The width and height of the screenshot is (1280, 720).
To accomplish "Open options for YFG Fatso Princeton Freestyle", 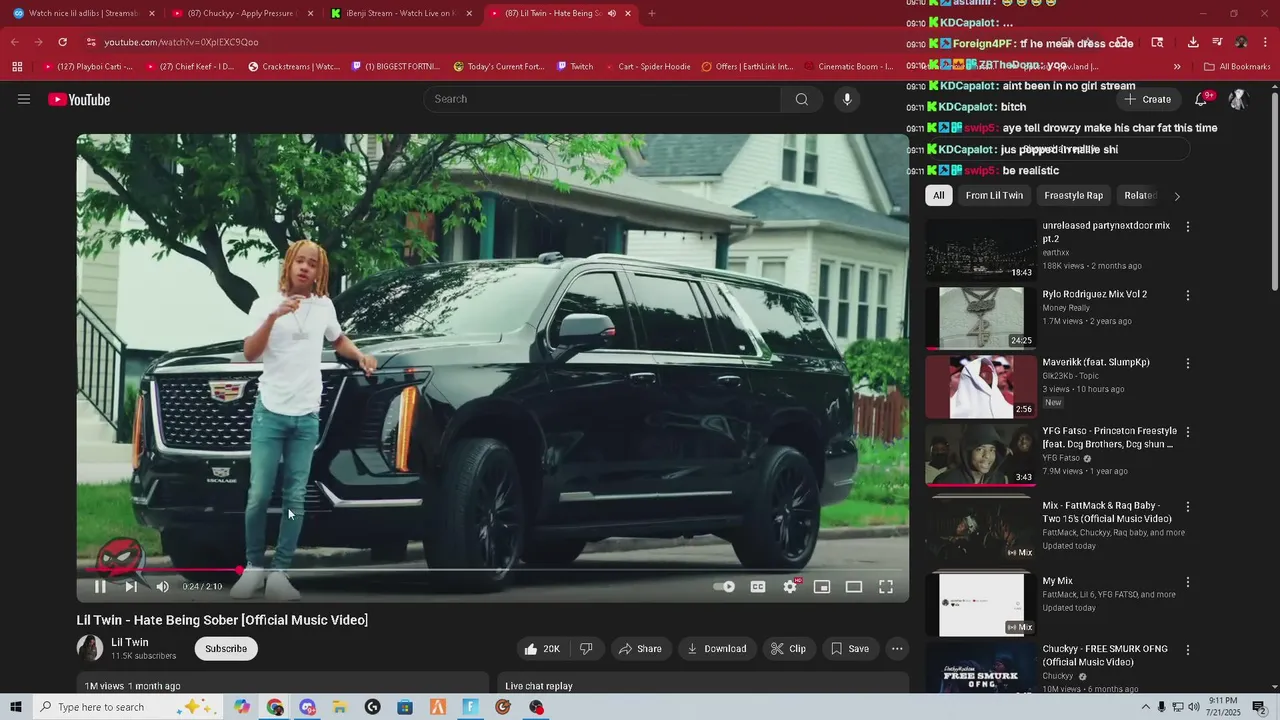I will point(1188,432).
